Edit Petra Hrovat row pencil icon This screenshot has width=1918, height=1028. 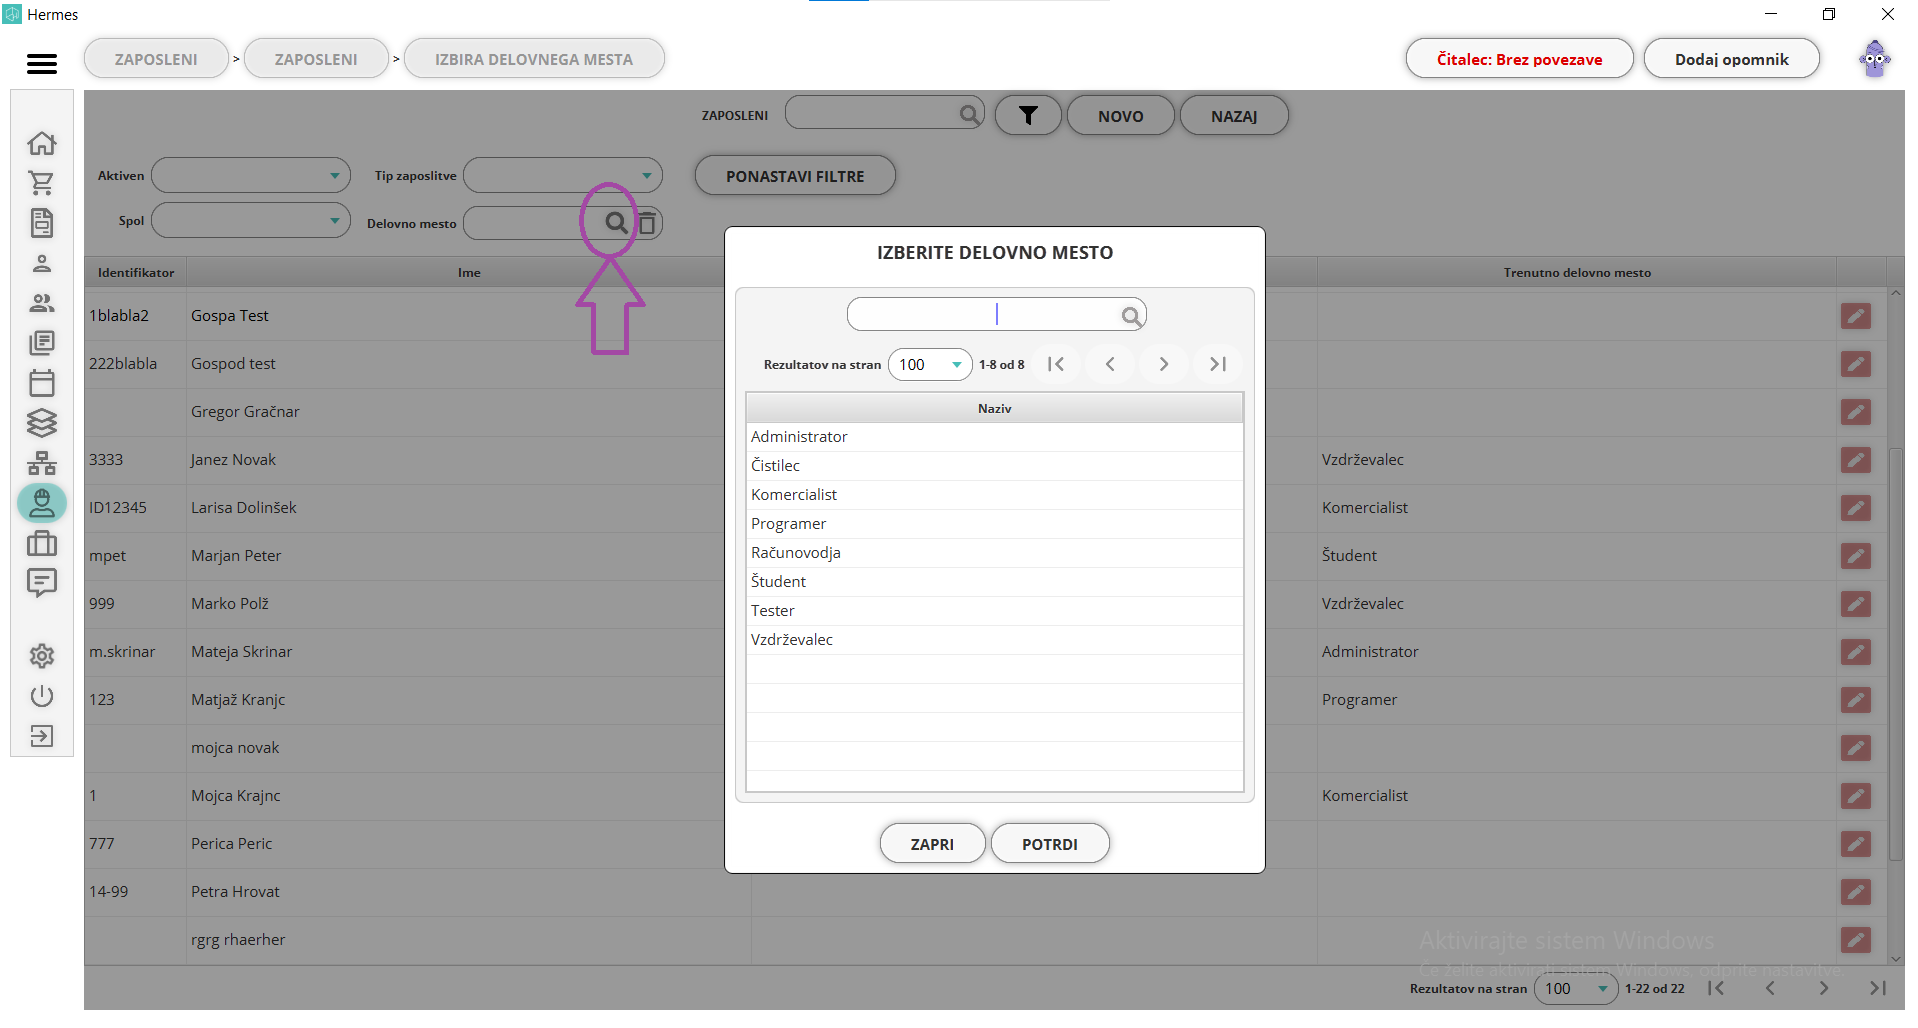pyautogui.click(x=1856, y=892)
